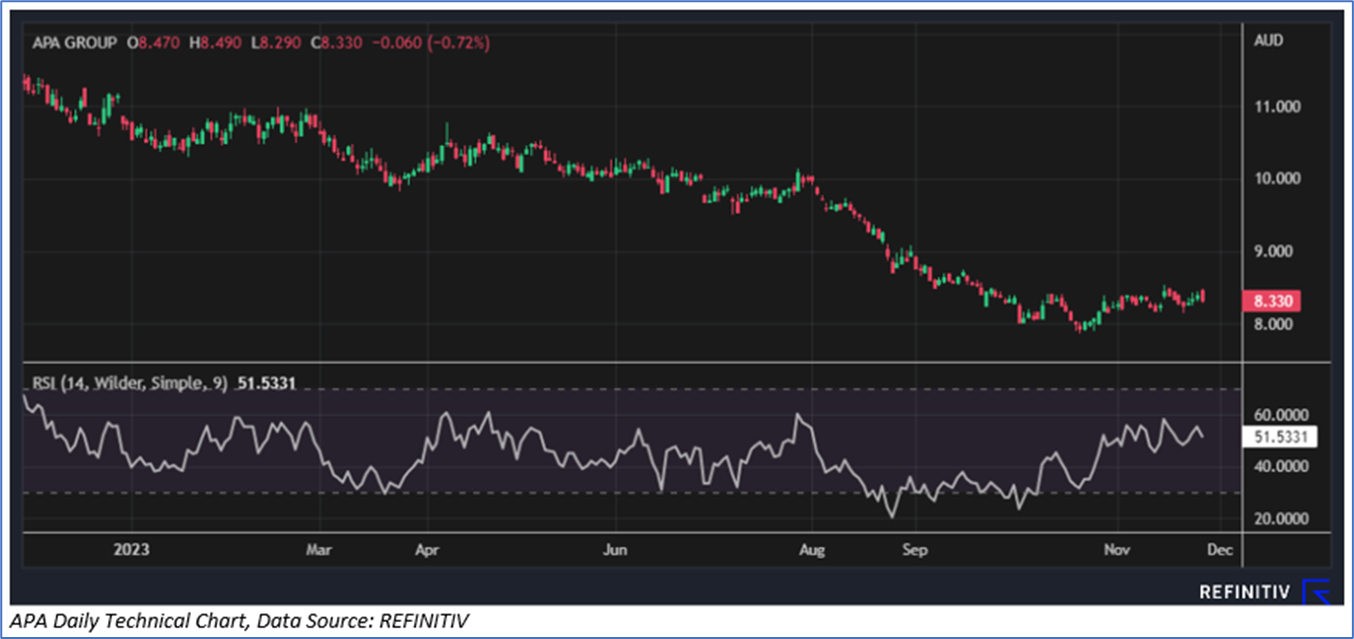
Task: Click the 9.000 price axis label
Action: [x=1275, y=251]
